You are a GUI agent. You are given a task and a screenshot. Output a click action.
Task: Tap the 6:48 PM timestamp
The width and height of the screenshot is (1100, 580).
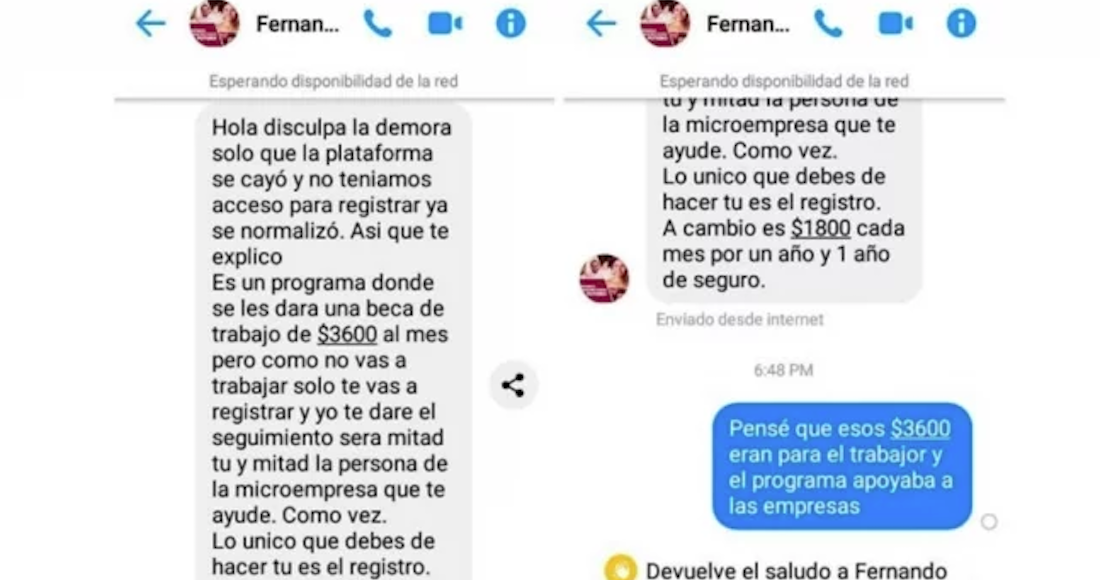click(x=784, y=370)
